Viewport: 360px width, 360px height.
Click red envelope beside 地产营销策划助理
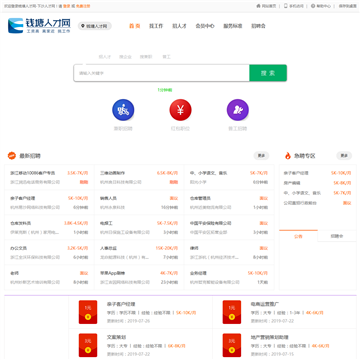232,345
